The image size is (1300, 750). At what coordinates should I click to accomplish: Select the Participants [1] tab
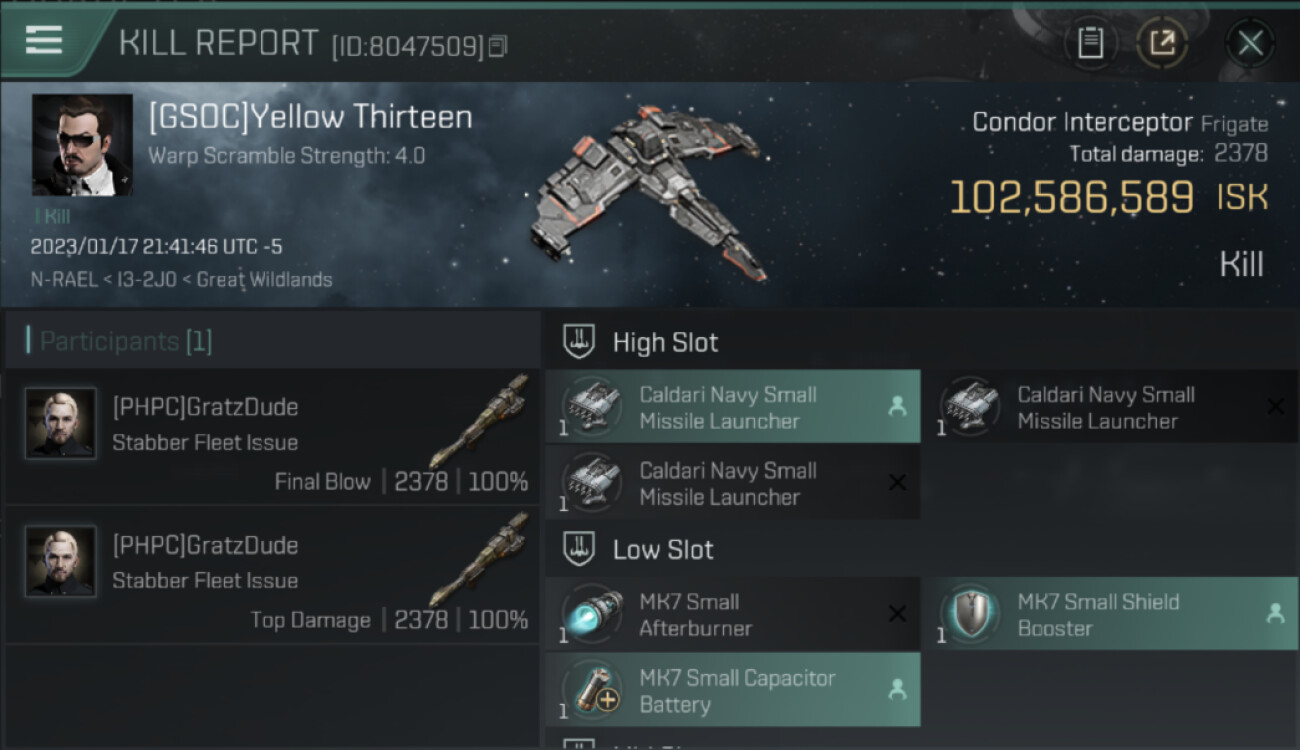(126, 342)
